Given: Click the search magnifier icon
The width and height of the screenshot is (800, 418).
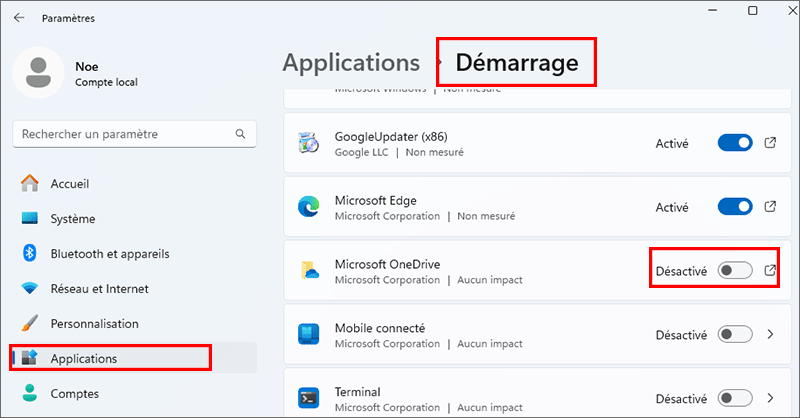Looking at the screenshot, I should [x=240, y=134].
